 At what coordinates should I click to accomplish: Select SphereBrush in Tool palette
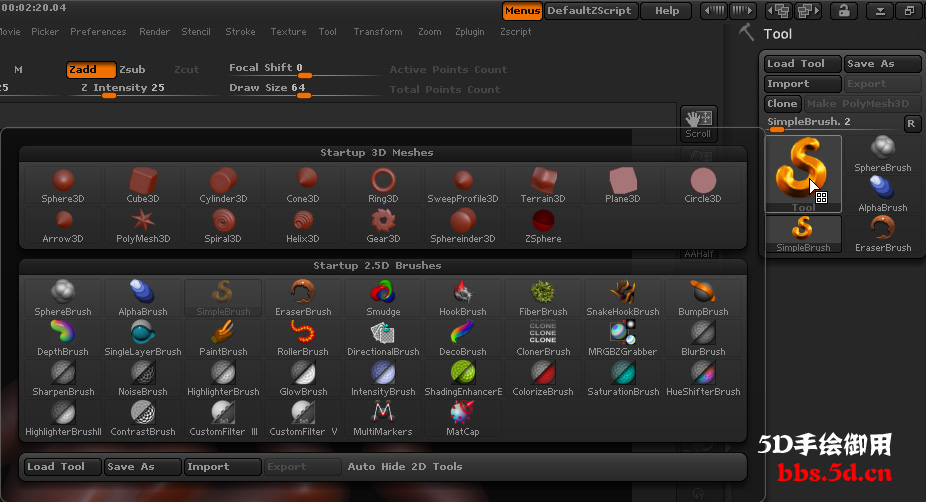click(883, 155)
